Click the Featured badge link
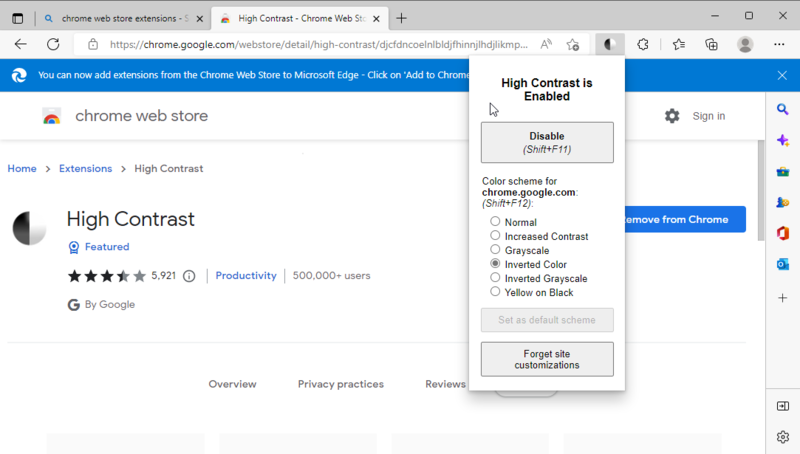The height and width of the screenshot is (454, 800). click(x=99, y=247)
